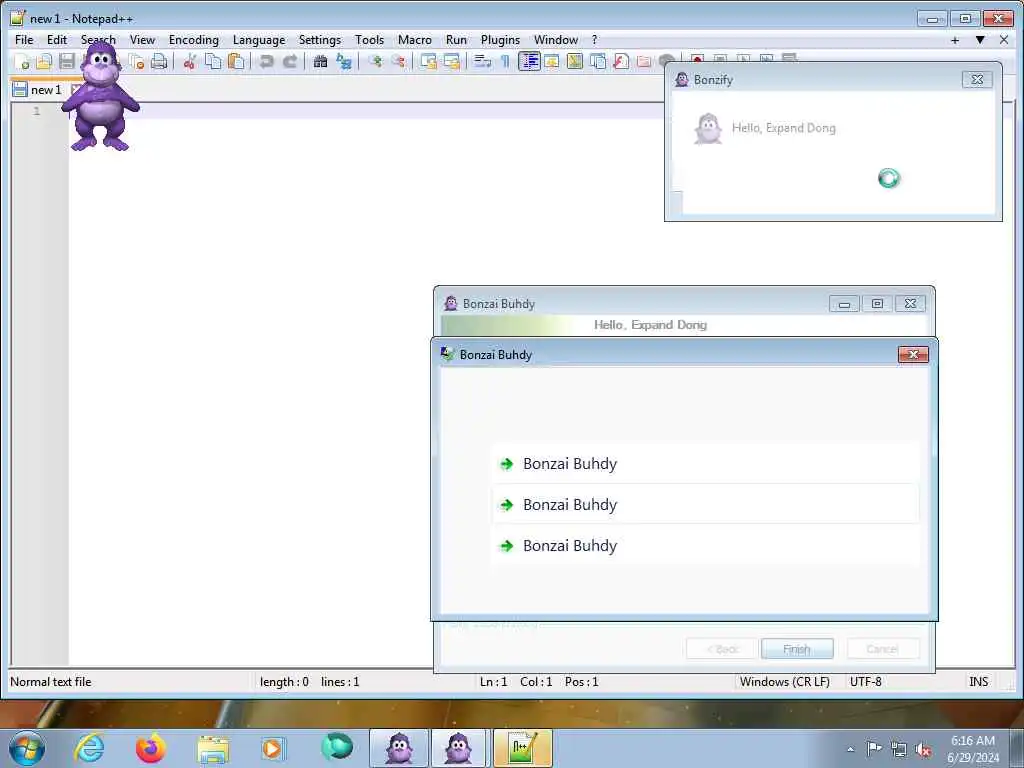1024x768 pixels.
Task: Open the Encoding menu
Action: click(x=193, y=40)
